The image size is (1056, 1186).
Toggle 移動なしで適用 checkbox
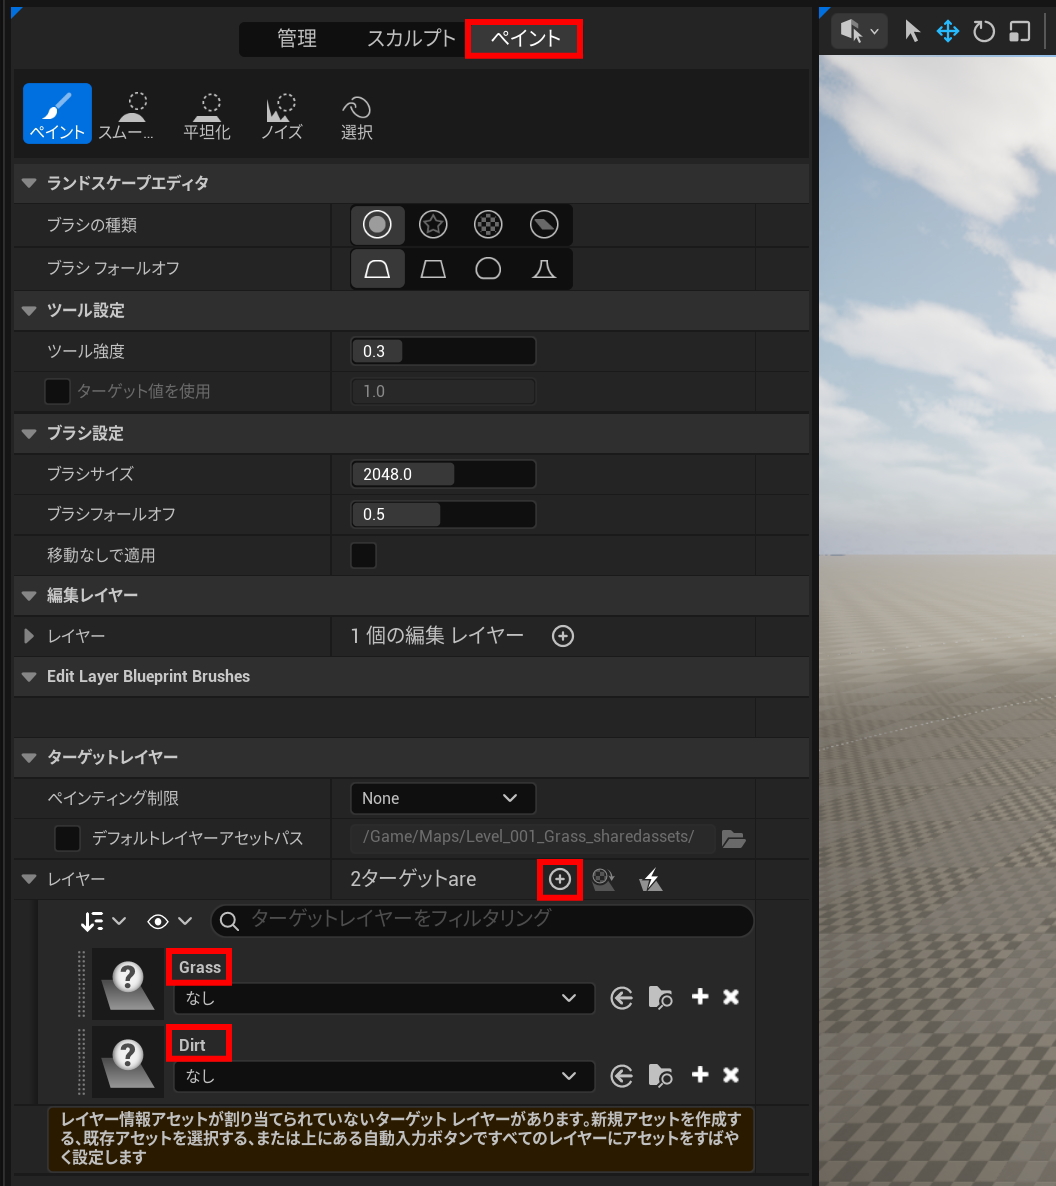pos(363,555)
